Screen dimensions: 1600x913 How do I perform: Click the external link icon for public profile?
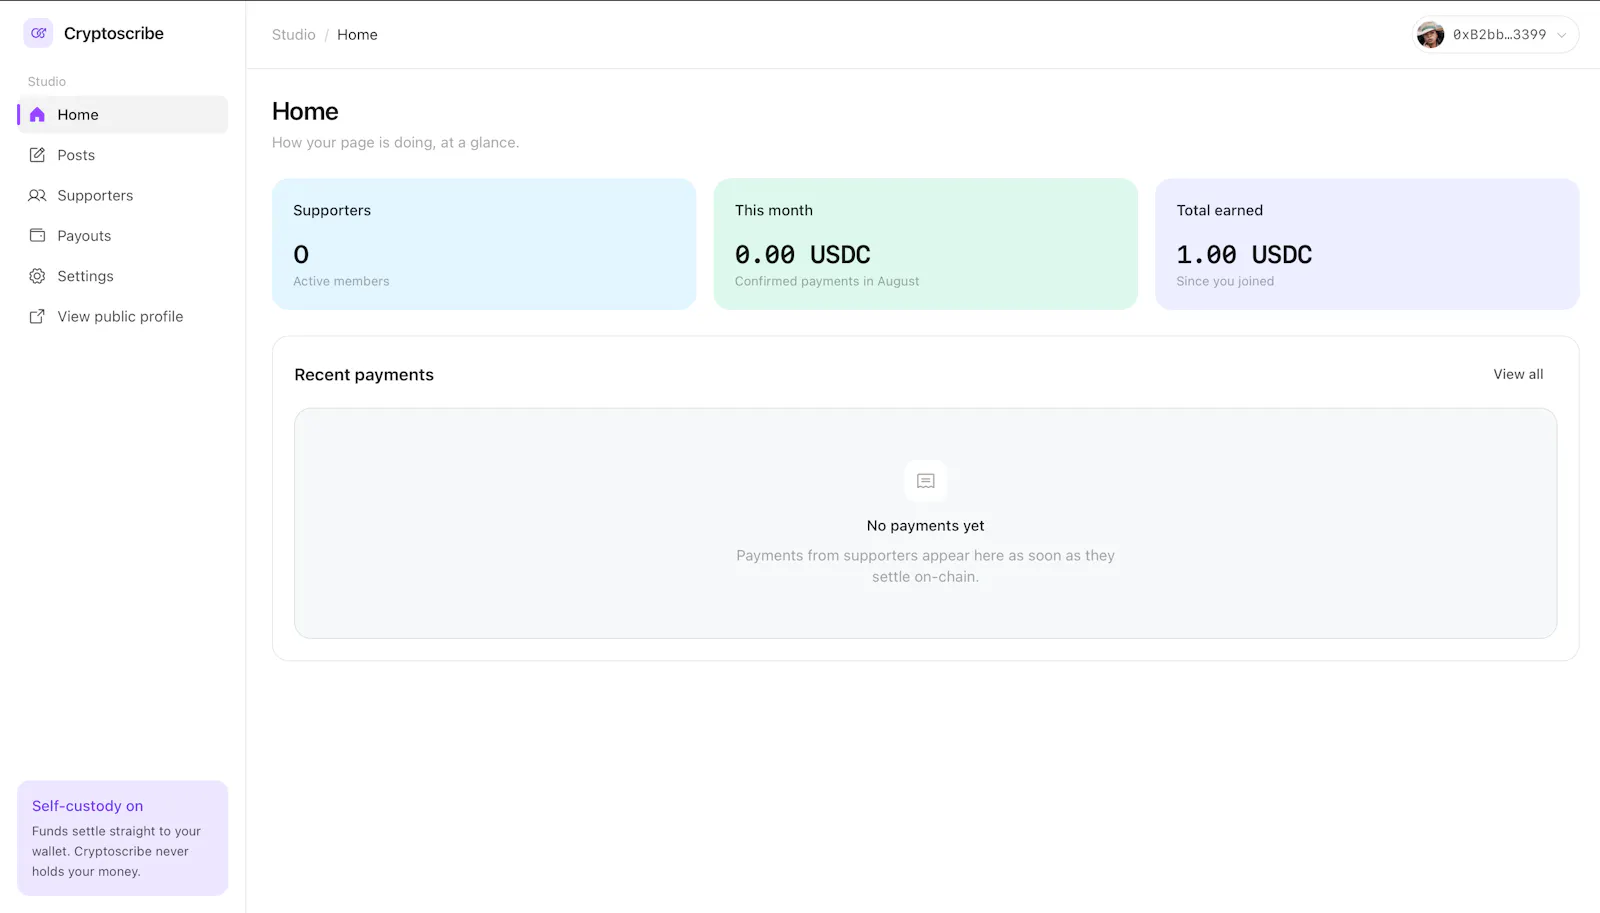pos(37,316)
